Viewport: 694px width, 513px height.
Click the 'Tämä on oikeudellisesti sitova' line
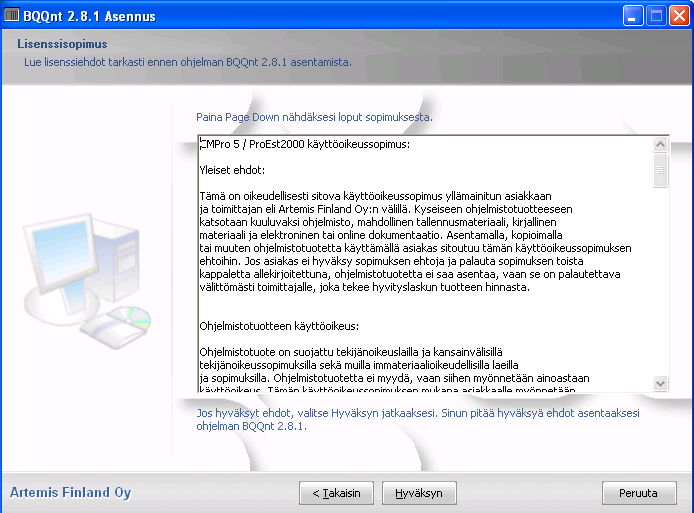[375, 196]
